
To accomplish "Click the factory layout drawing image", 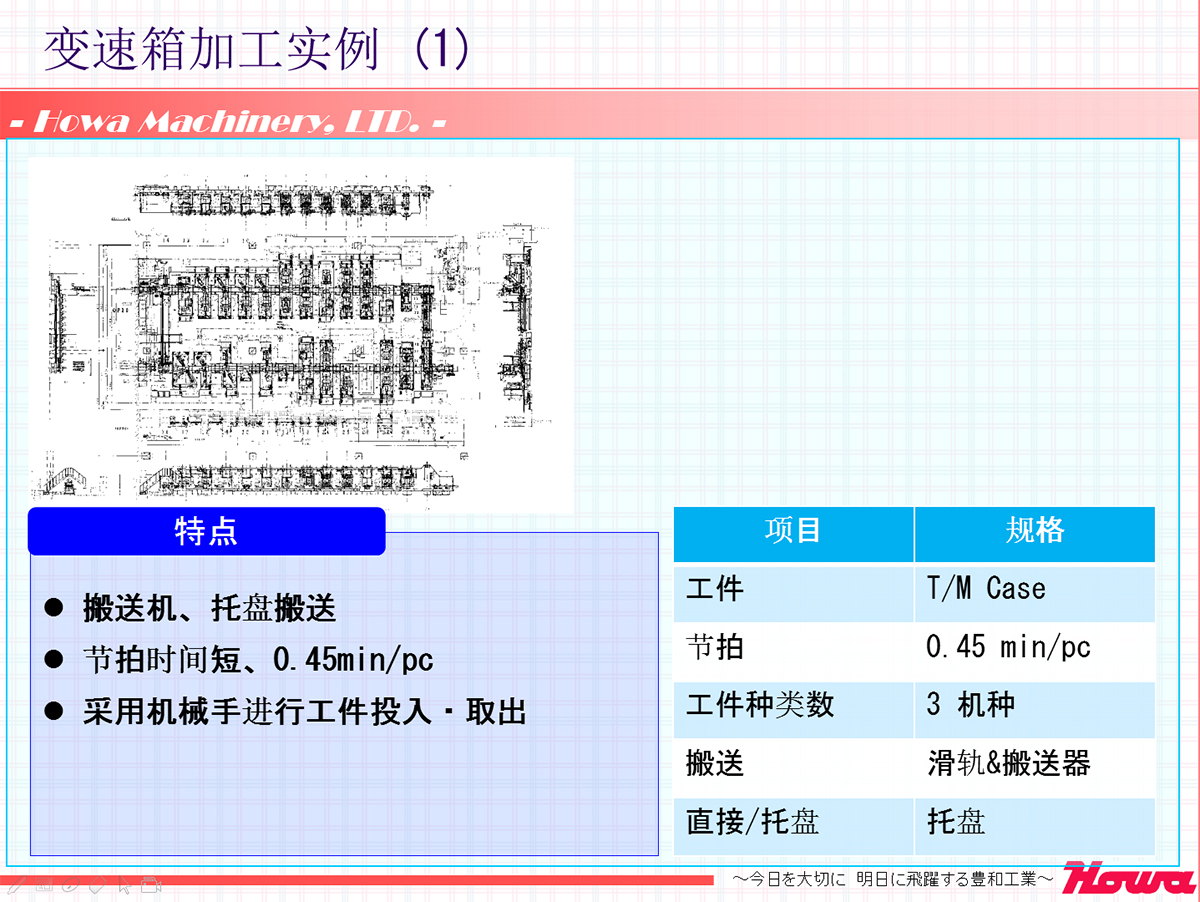I will (300, 335).
